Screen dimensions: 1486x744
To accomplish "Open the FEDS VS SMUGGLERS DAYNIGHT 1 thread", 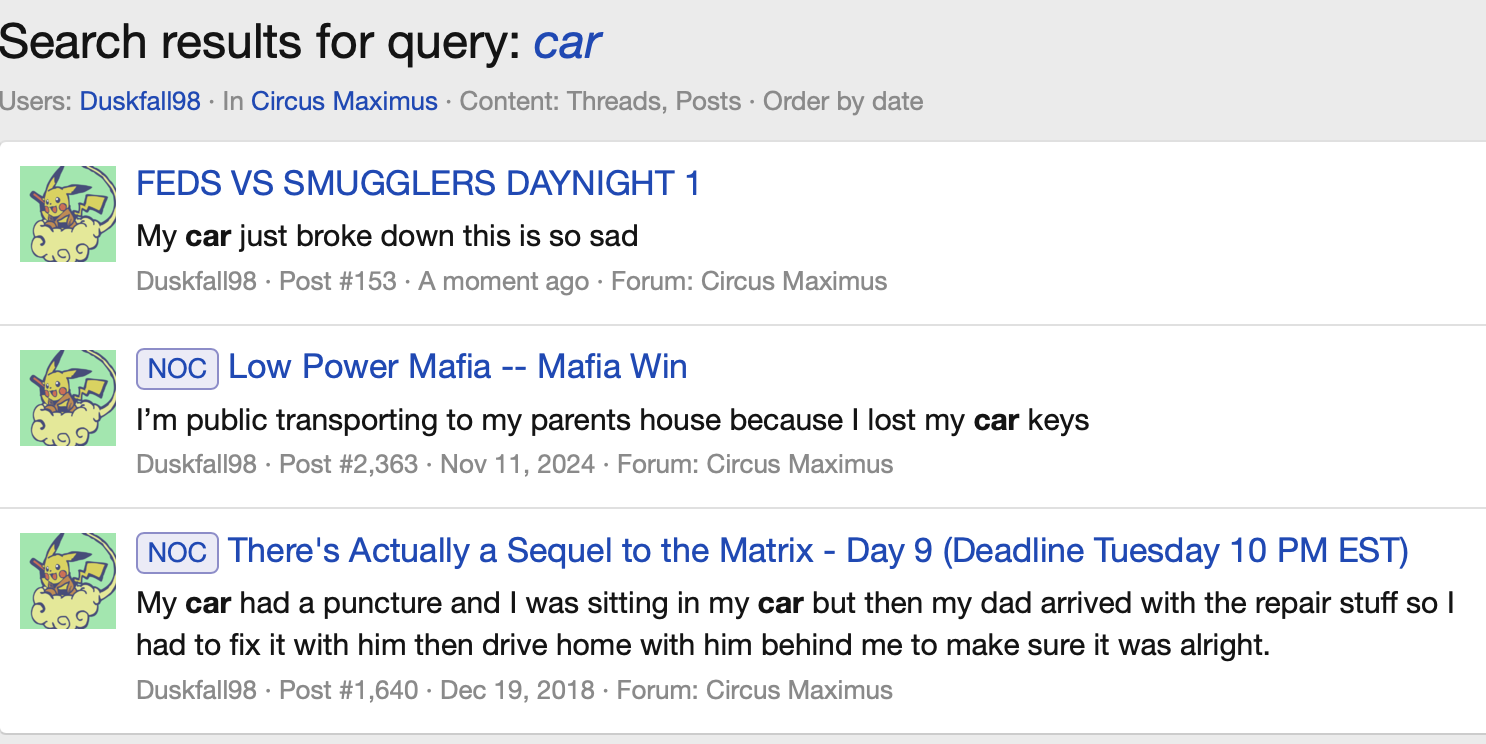I will tap(418, 184).
